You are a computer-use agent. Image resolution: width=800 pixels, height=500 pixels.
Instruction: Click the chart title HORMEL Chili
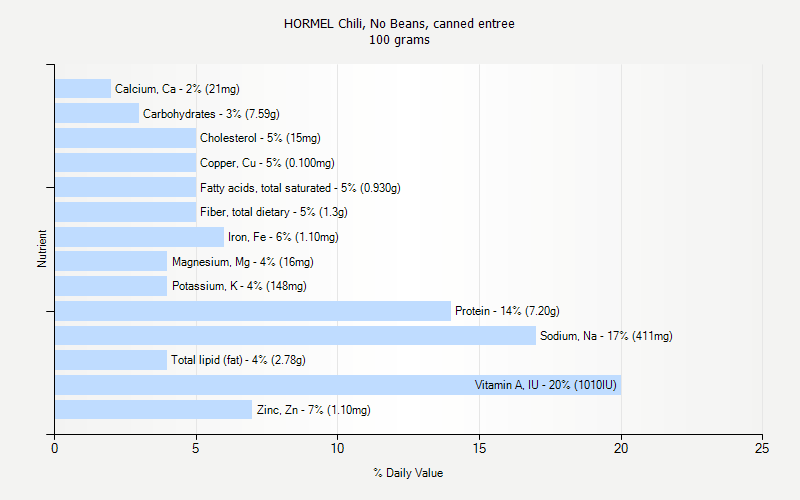[399, 23]
